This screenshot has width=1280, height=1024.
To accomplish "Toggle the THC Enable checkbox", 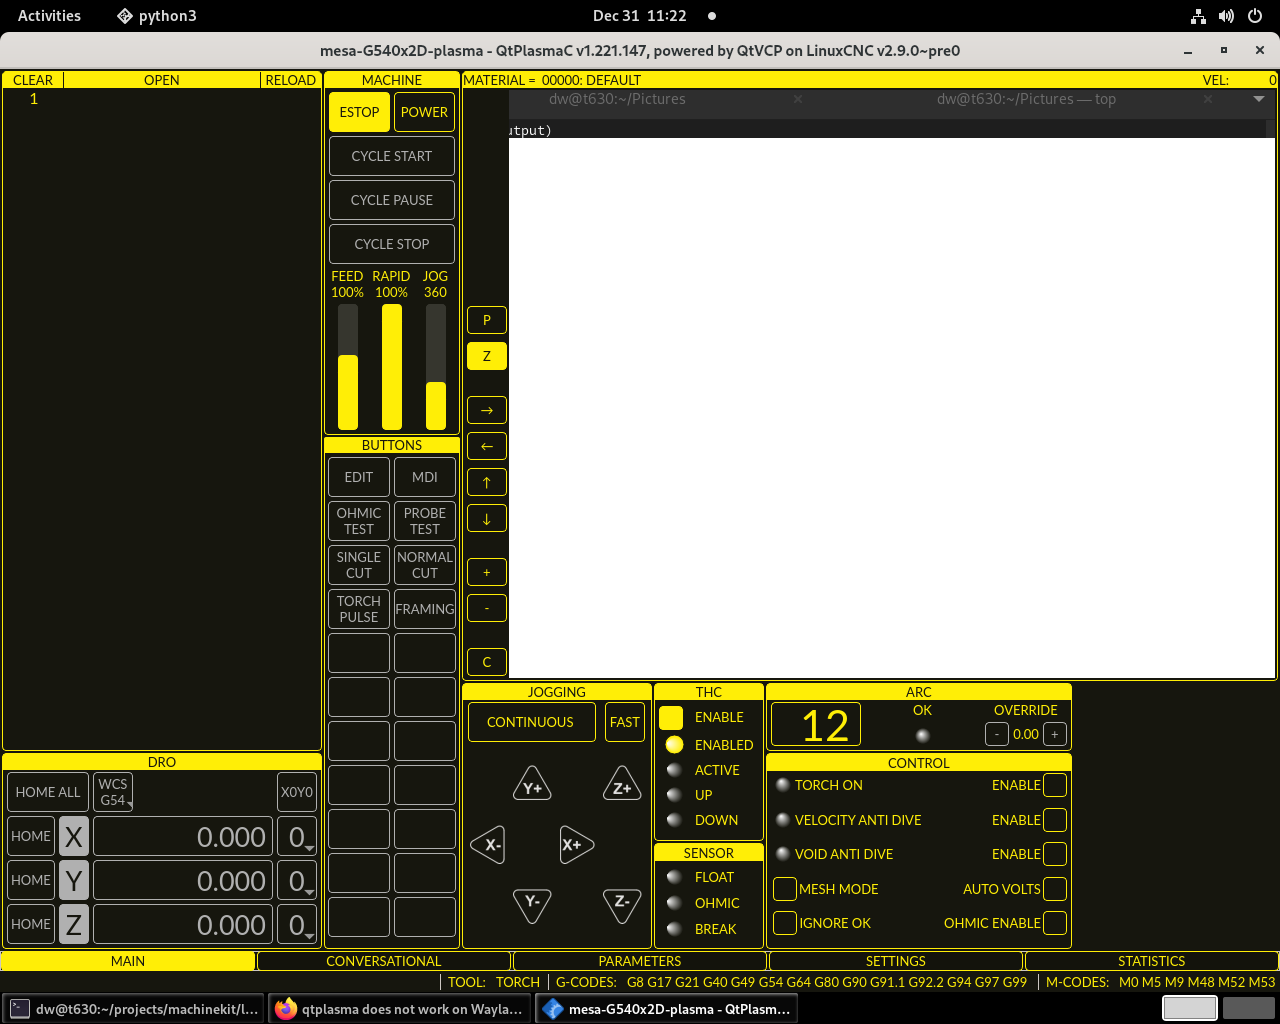I will point(671,718).
